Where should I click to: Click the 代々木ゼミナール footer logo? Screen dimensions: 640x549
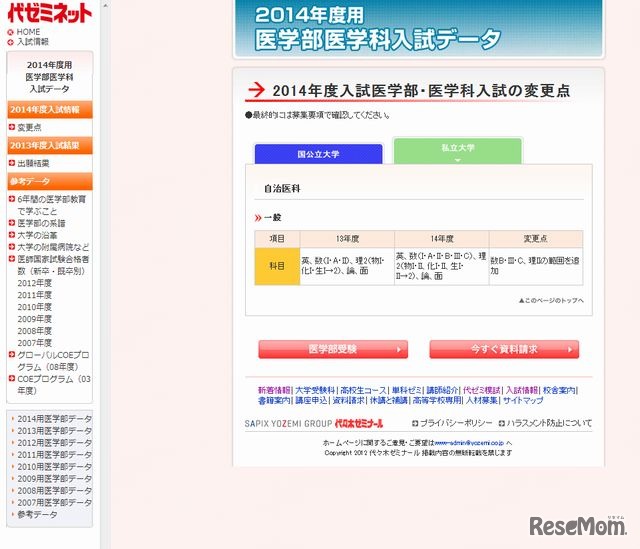pos(359,424)
